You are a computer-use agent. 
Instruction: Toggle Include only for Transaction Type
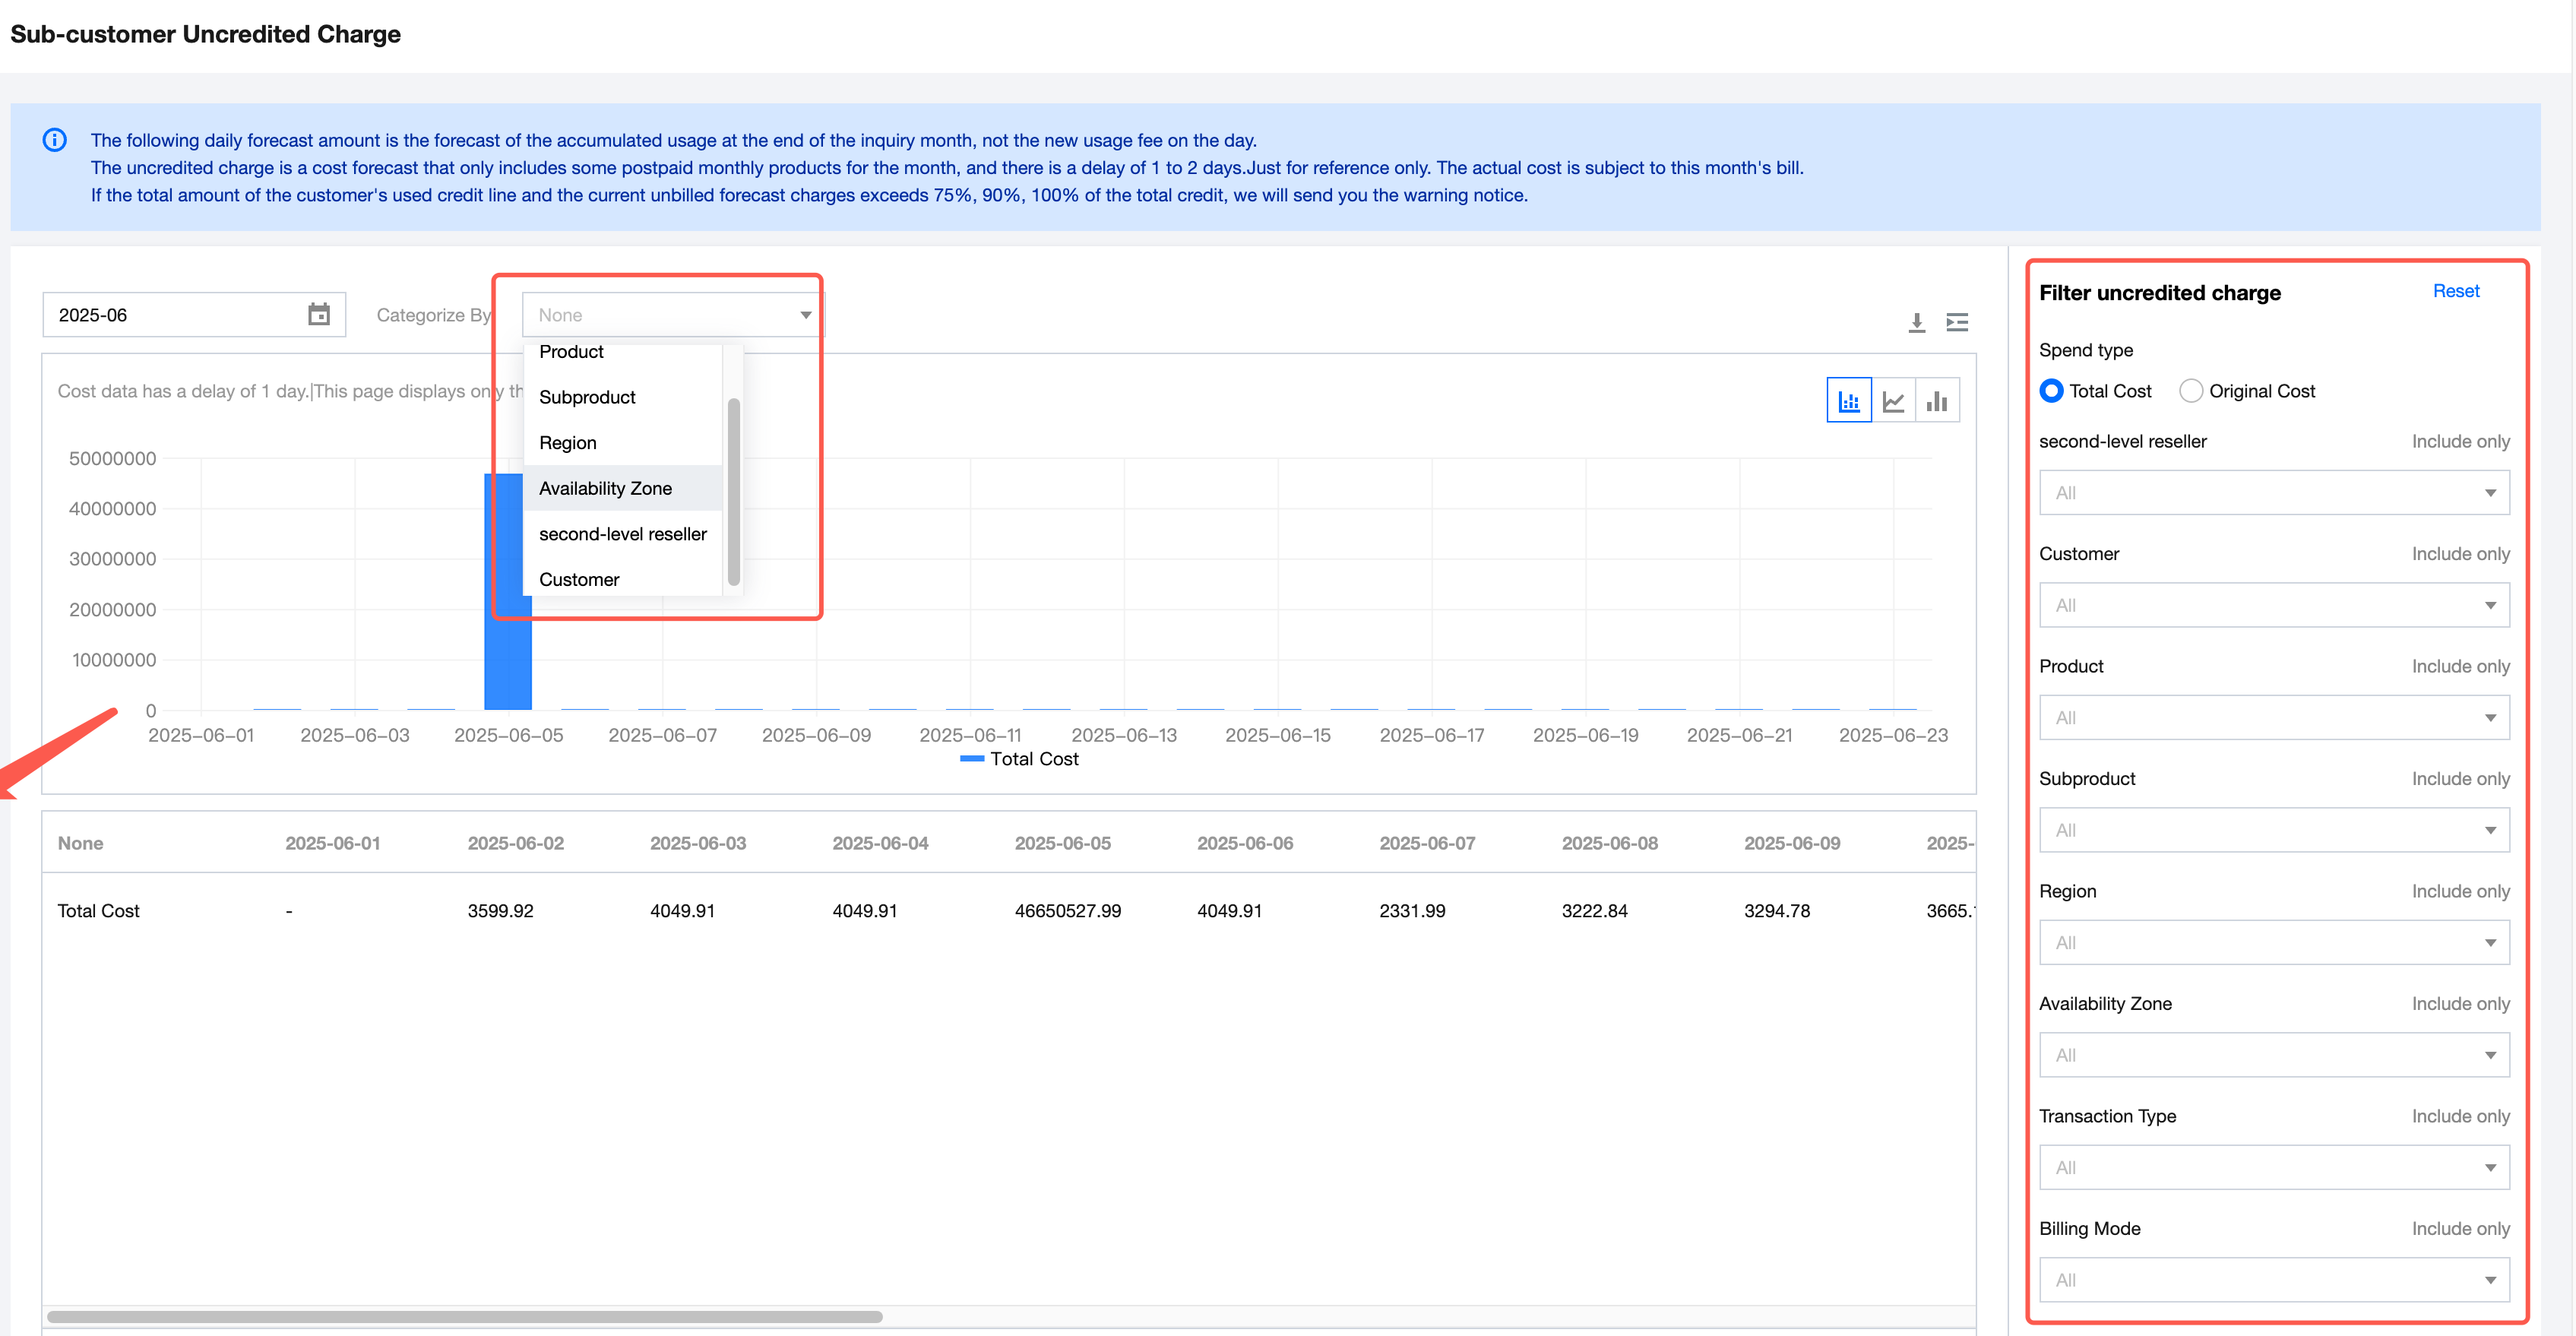click(2460, 1116)
